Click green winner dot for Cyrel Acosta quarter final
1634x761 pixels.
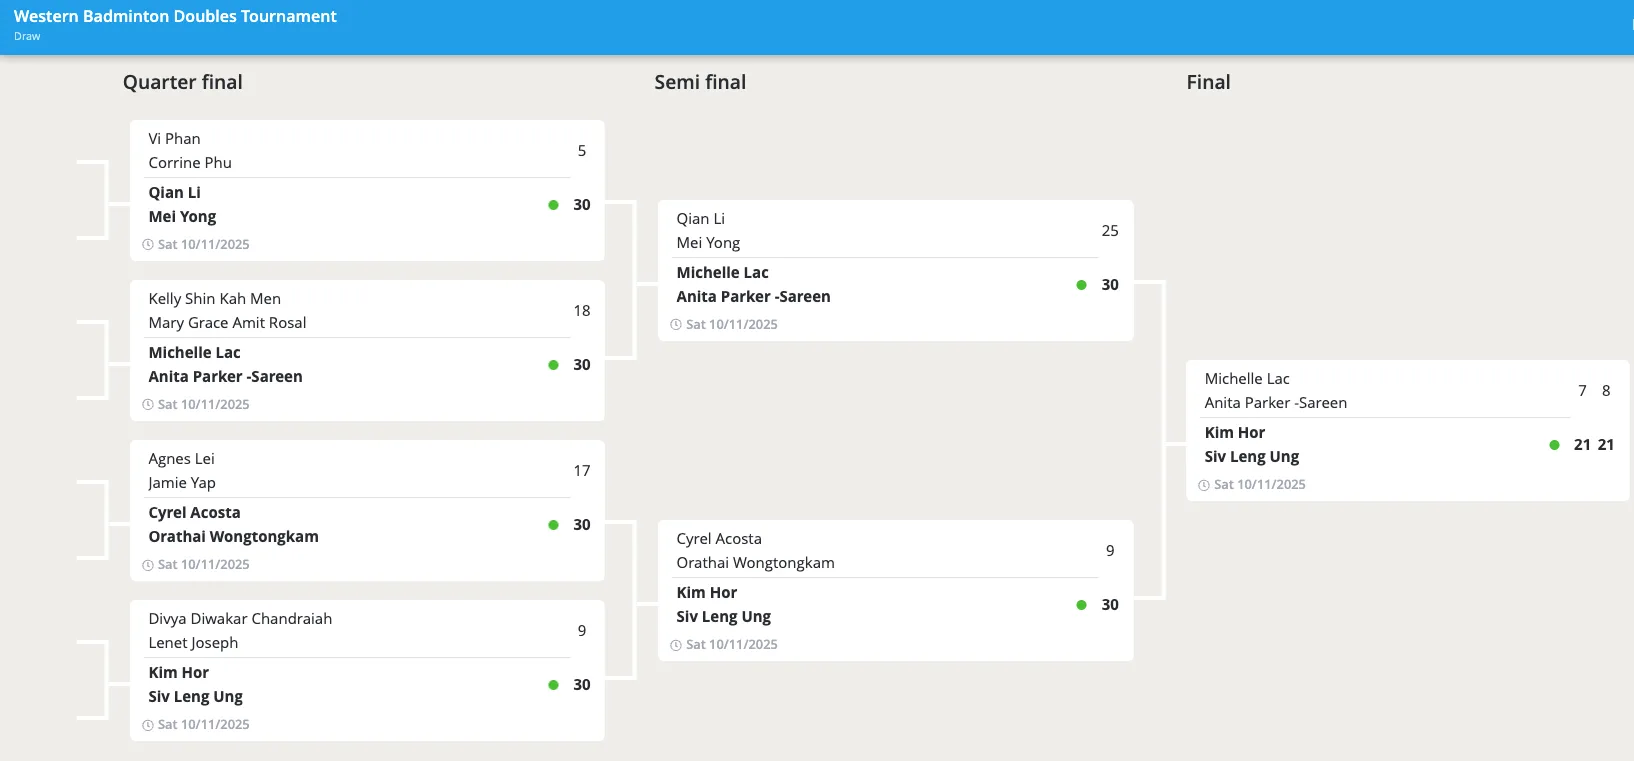pyautogui.click(x=553, y=525)
